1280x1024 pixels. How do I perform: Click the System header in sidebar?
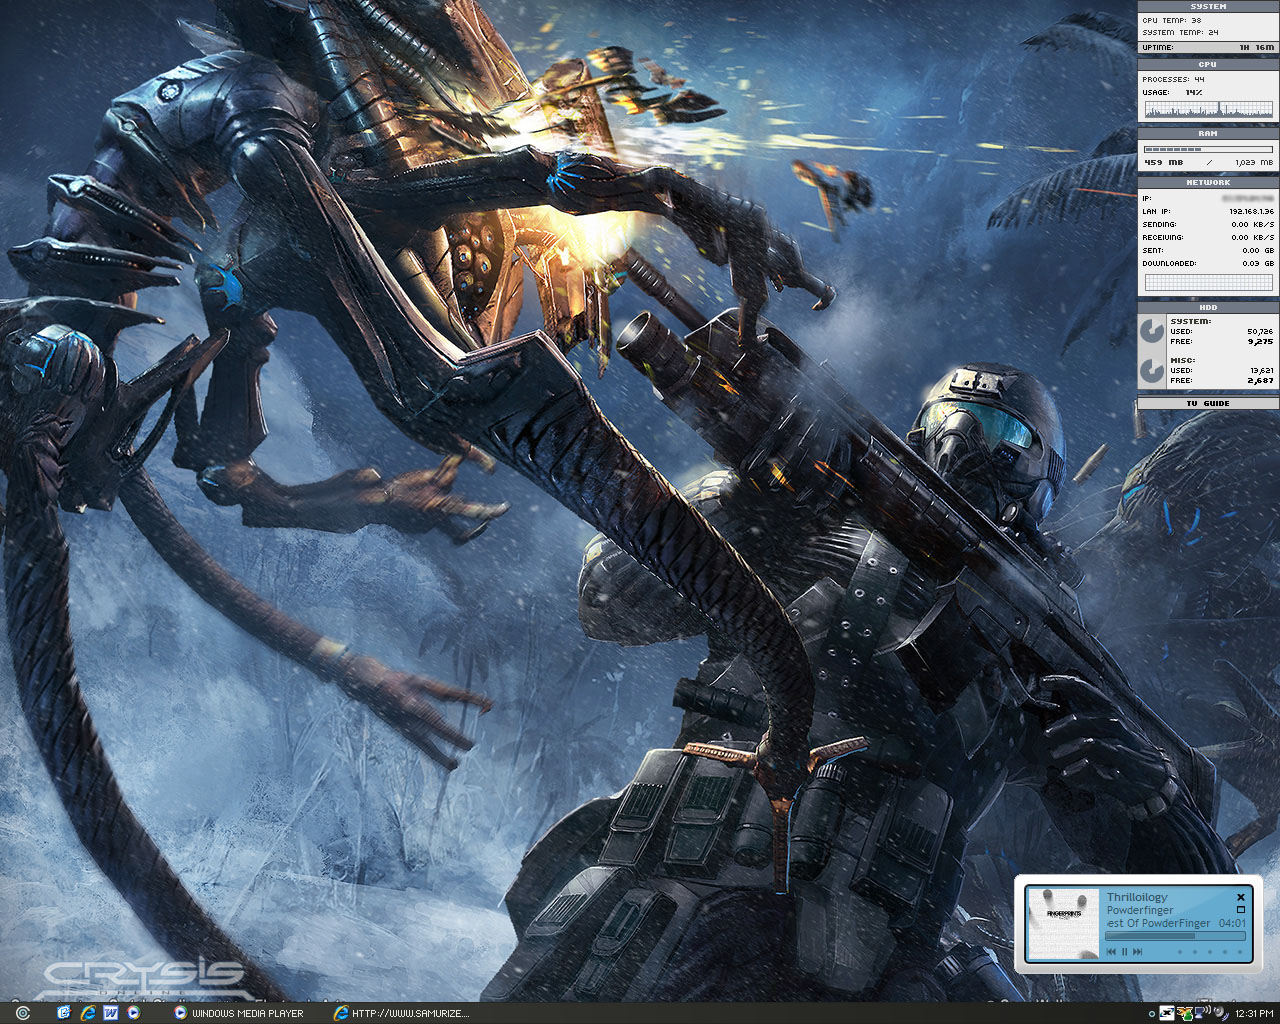click(1208, 7)
